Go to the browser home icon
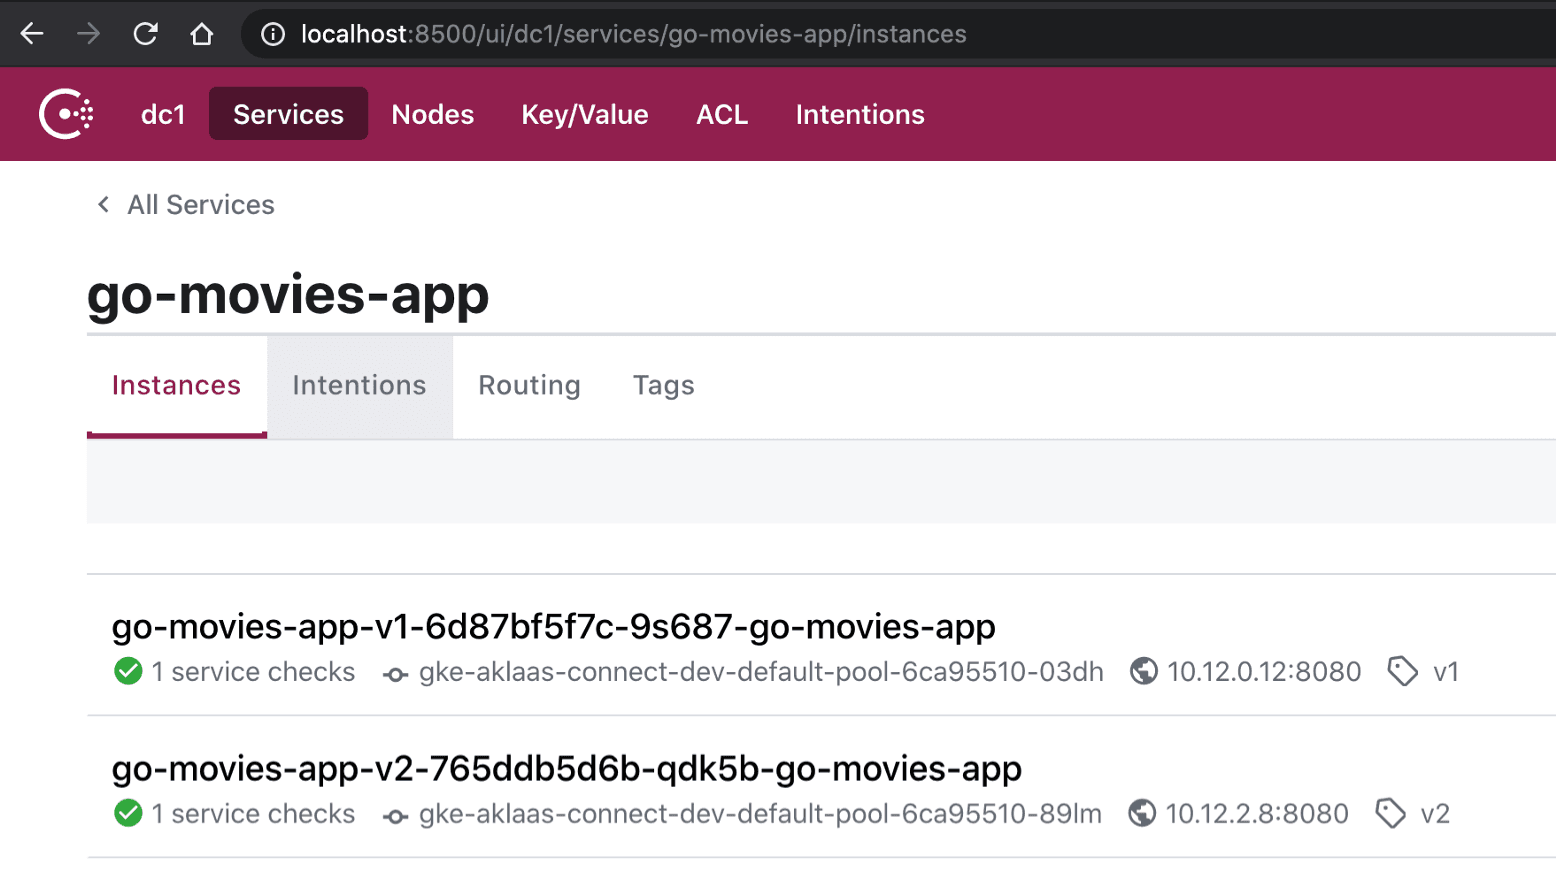1556x886 pixels. coord(202,34)
